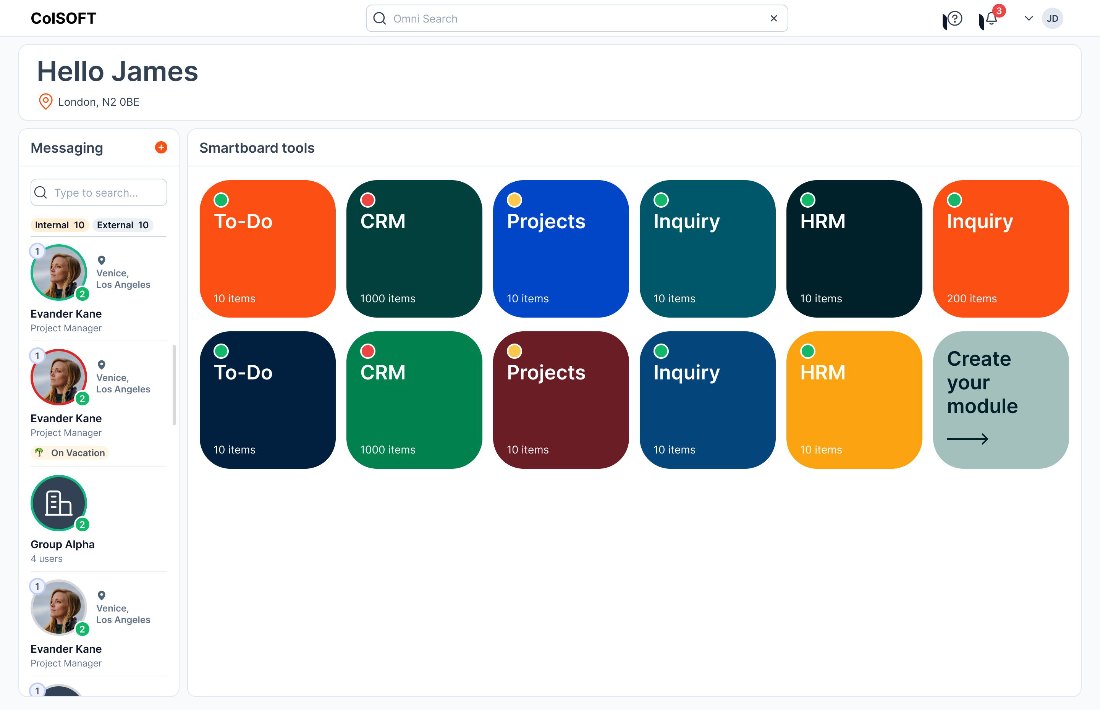Click the Omni Search magnifier icon
The image size is (1100, 710).
tap(380, 18)
